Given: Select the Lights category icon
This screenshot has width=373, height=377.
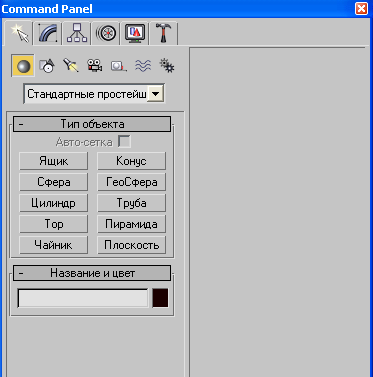Looking at the screenshot, I should point(71,65).
